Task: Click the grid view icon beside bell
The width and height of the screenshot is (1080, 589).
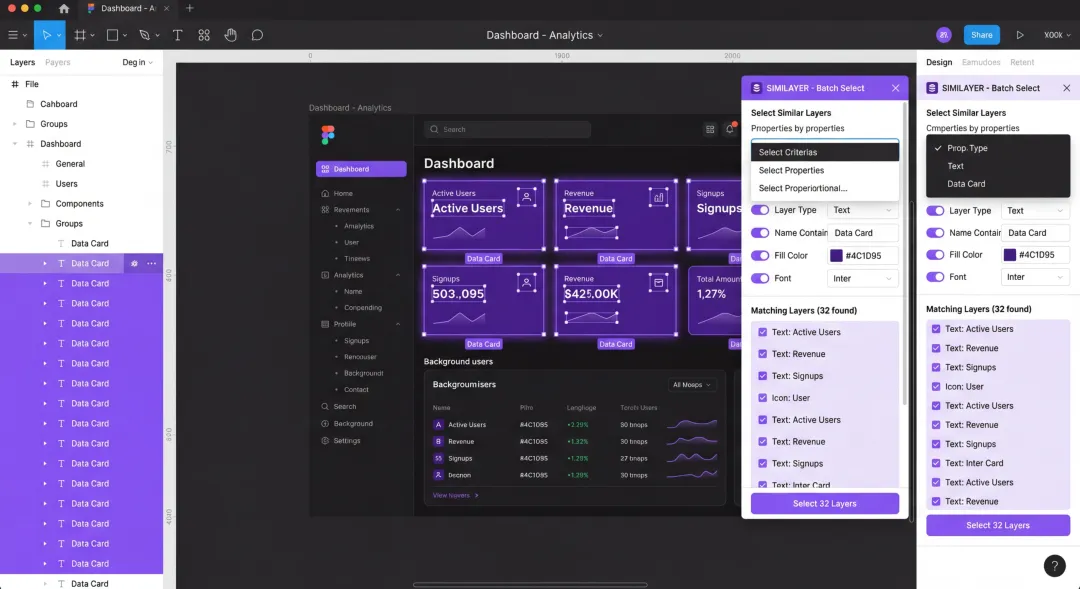Action: pyautogui.click(x=710, y=130)
